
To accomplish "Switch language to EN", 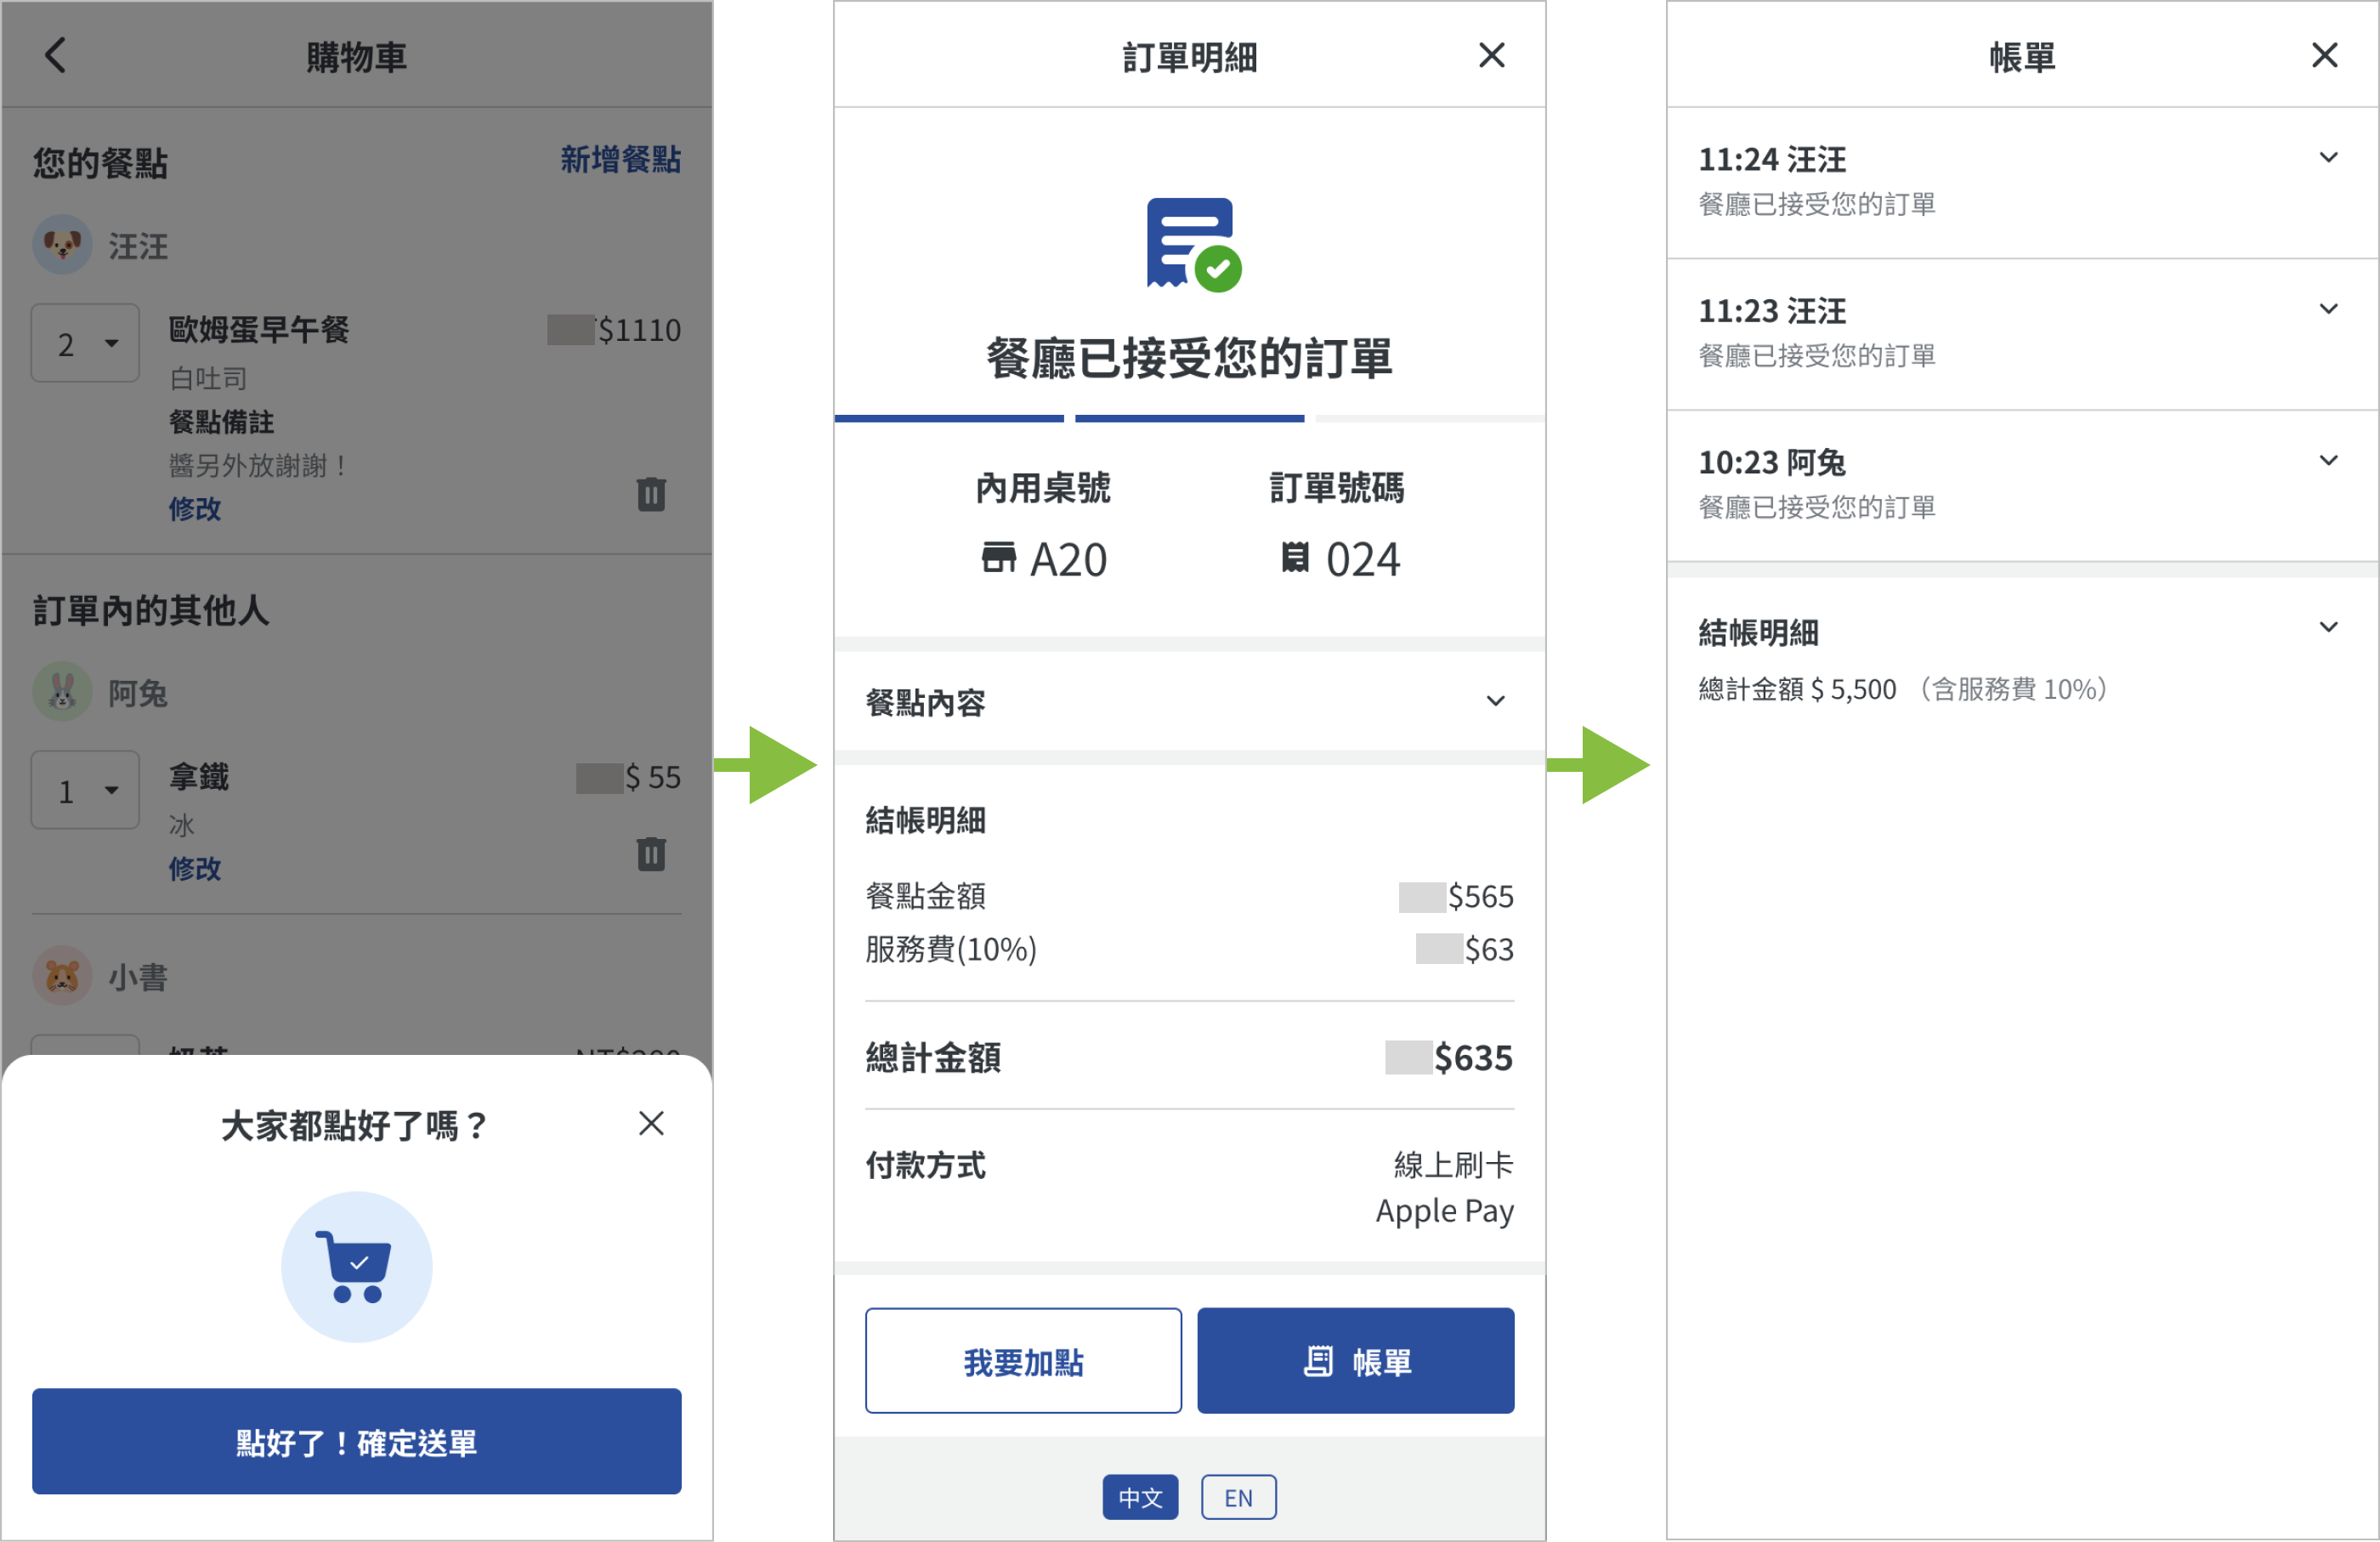I will (1238, 1497).
